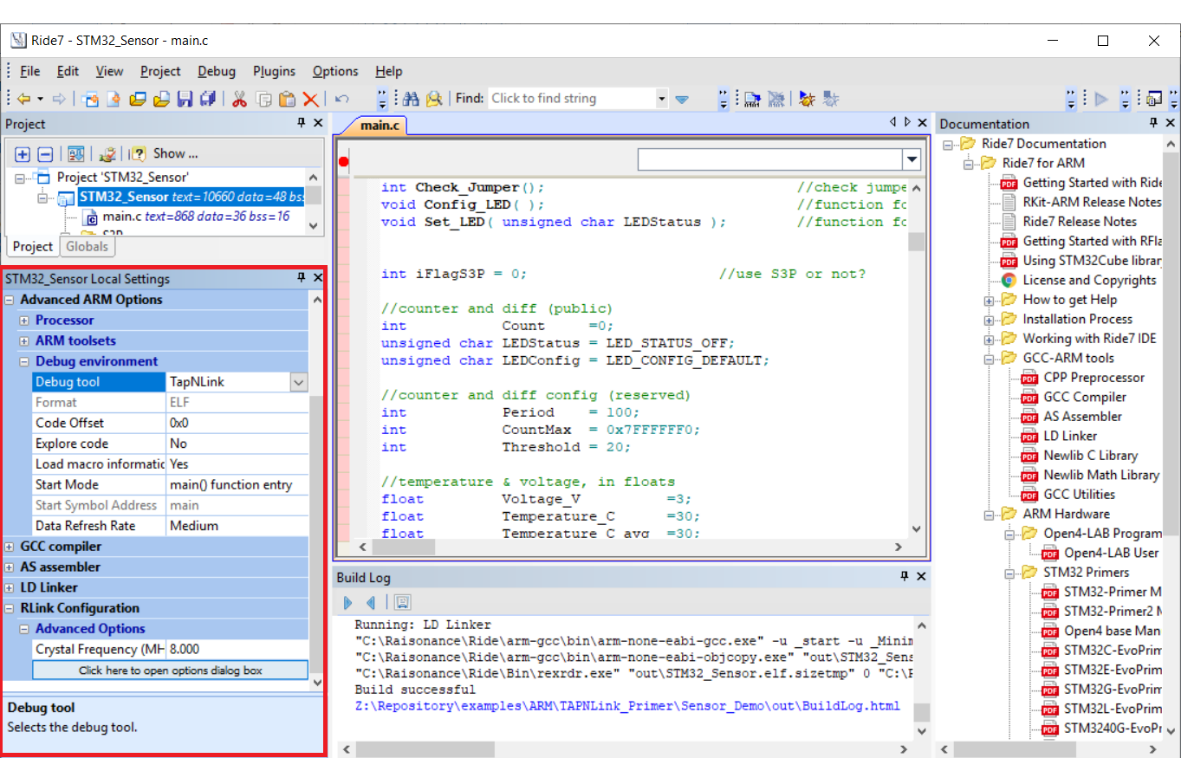Open the BuildLog.html link in Build Log

click(627, 706)
